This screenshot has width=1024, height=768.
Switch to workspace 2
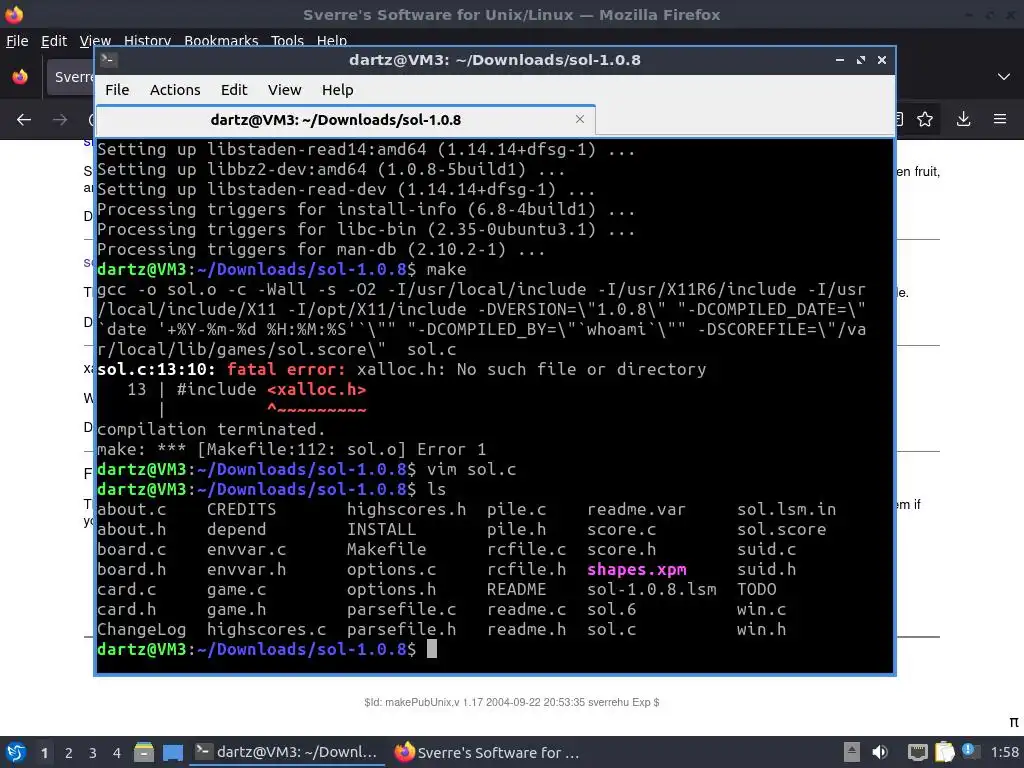69,753
